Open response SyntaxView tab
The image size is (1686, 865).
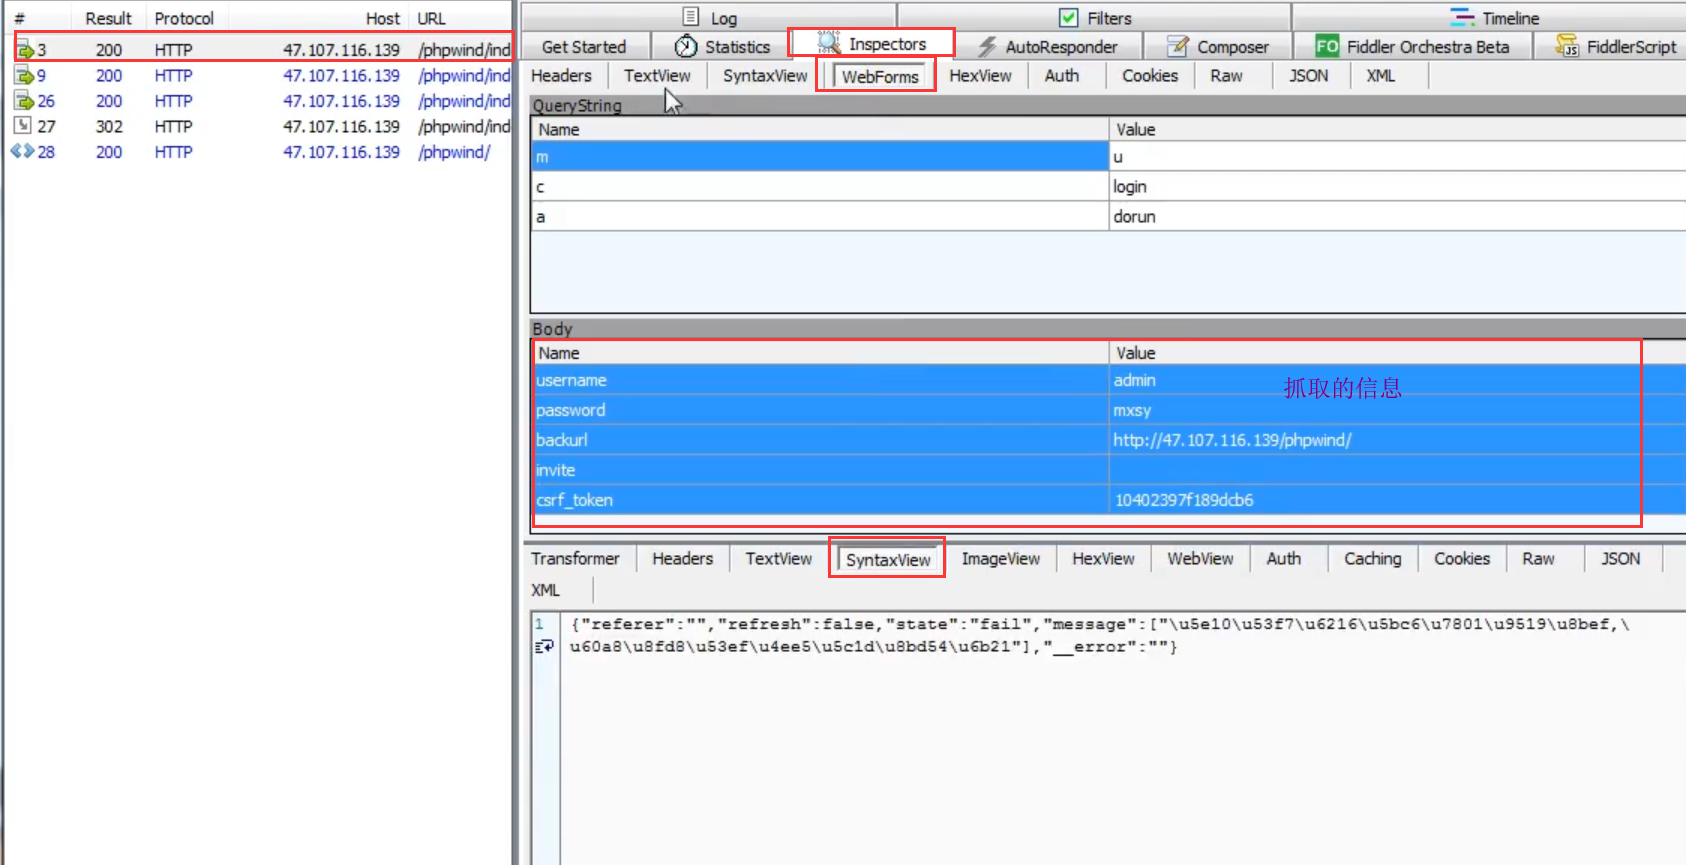point(887,559)
